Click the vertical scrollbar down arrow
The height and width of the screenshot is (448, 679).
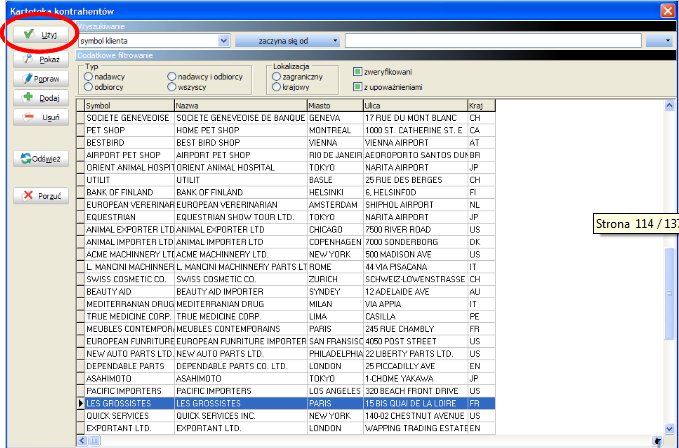pos(669,429)
